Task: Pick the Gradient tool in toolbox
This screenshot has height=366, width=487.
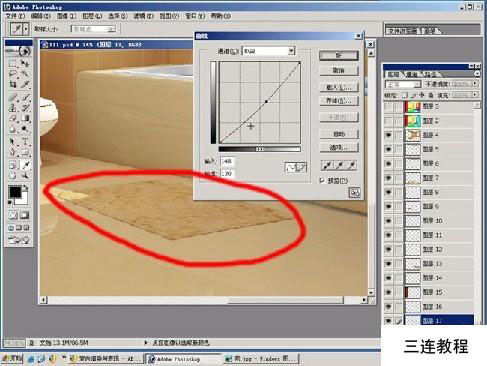Action: tap(25, 118)
